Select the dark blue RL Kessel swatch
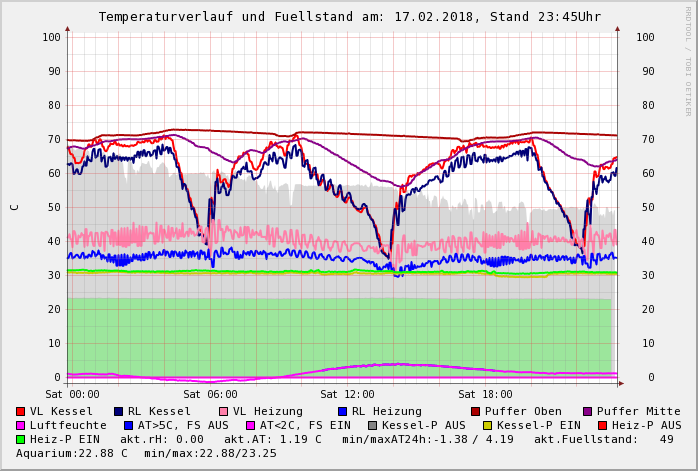Image resolution: width=698 pixels, height=471 pixels. coord(118,411)
